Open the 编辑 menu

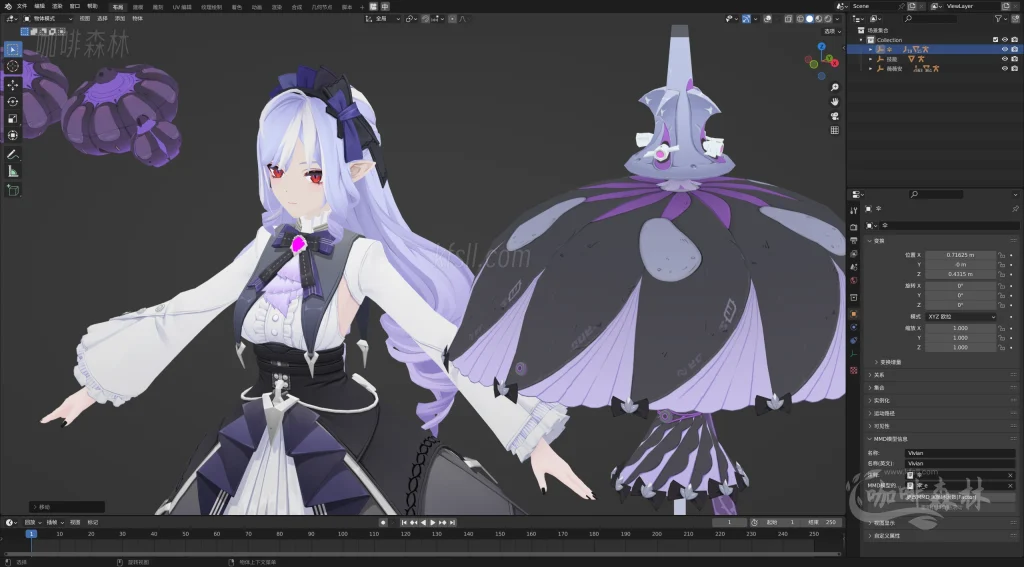pos(39,7)
